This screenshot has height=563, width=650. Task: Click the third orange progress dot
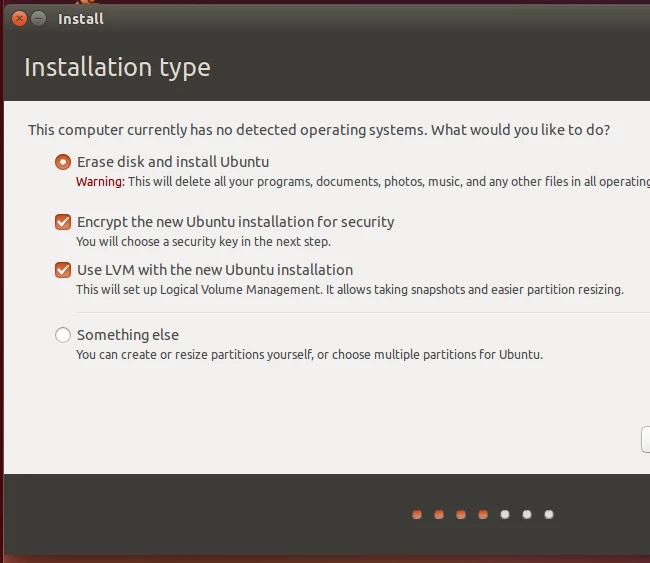(461, 515)
